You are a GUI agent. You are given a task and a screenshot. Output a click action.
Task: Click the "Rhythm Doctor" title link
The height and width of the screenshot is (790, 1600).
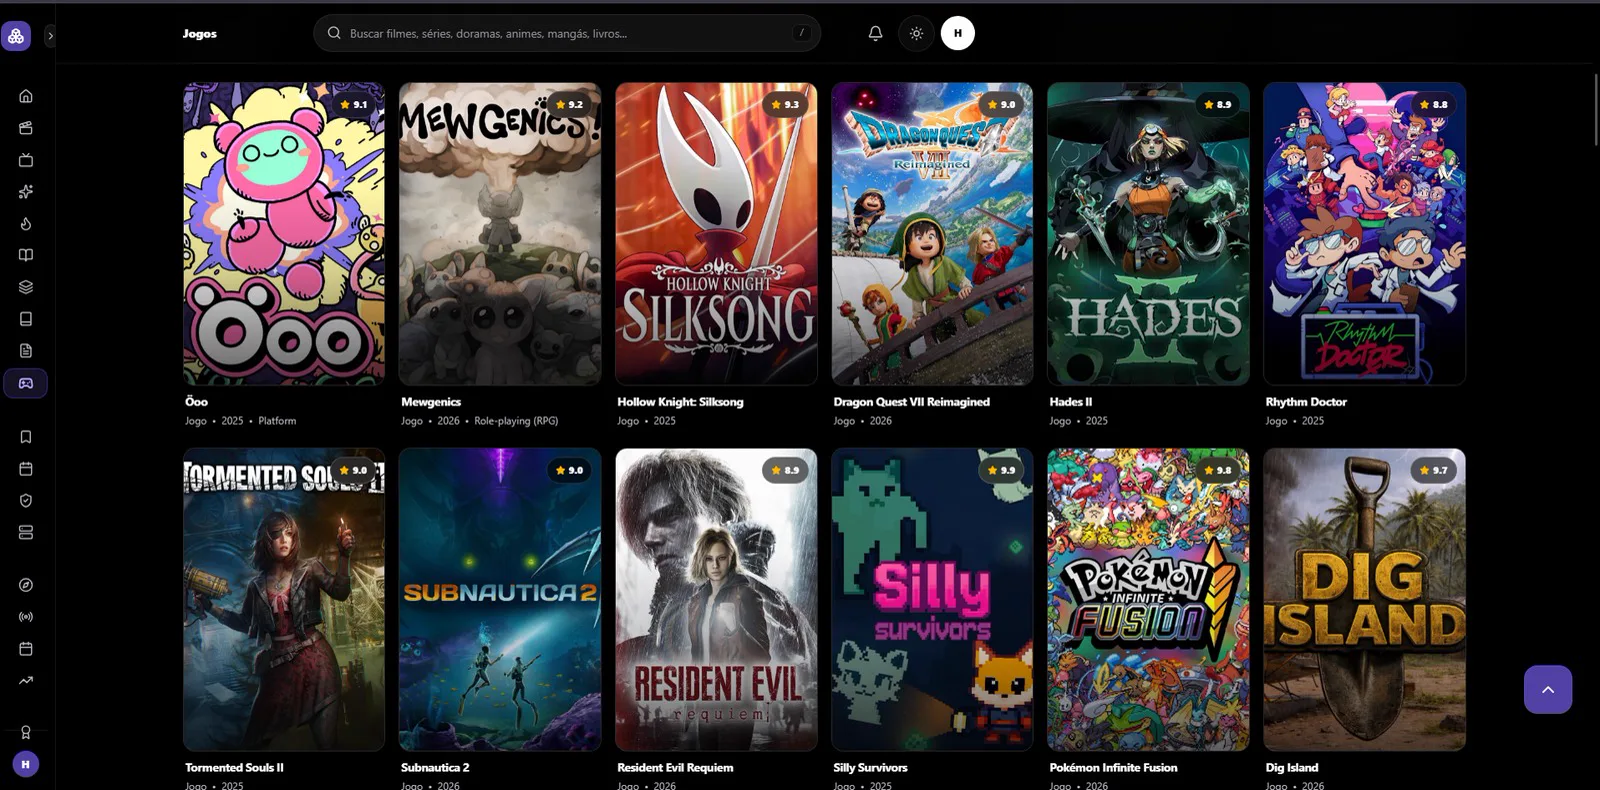tap(1306, 401)
